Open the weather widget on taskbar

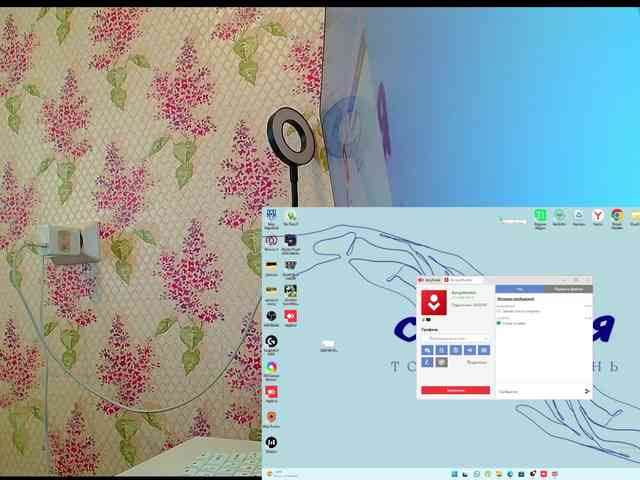[x=282, y=474]
